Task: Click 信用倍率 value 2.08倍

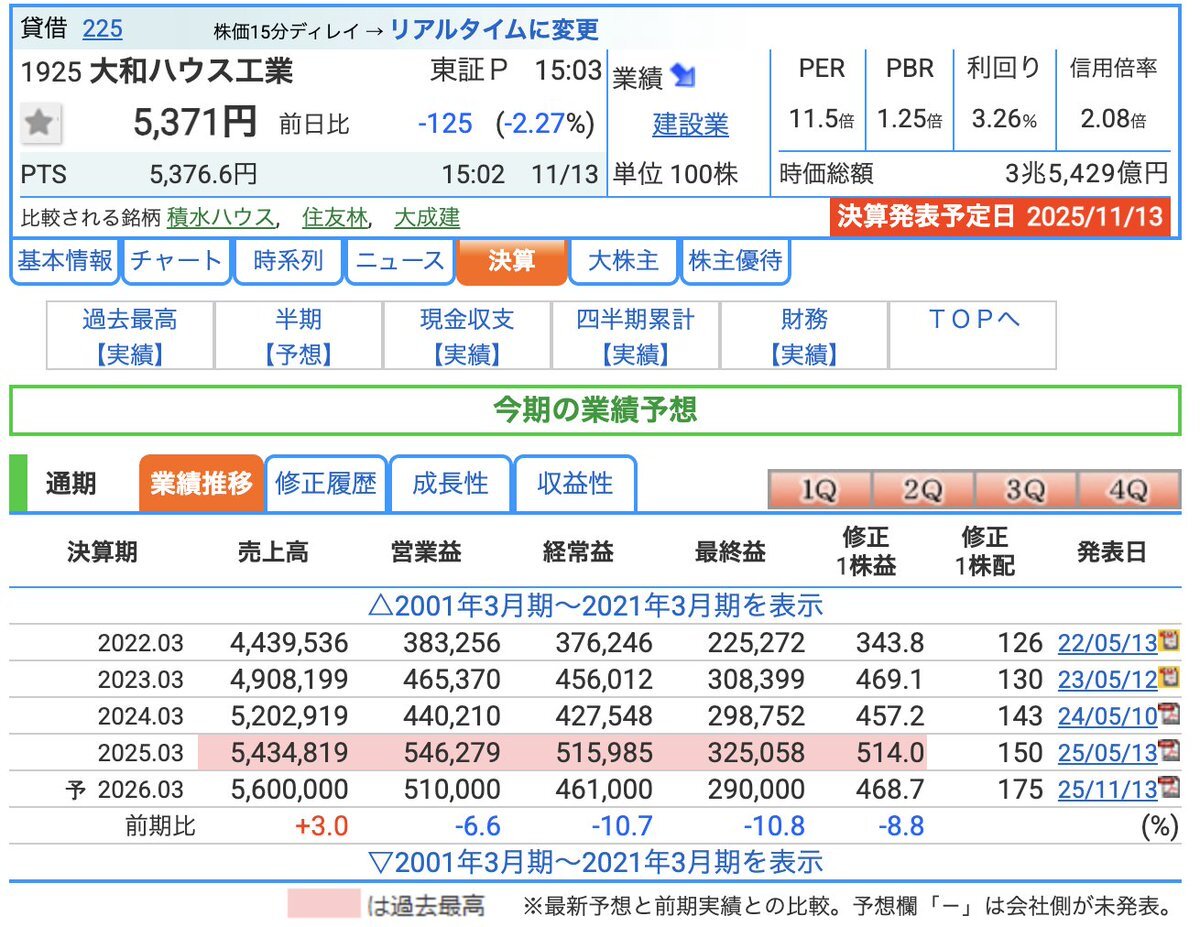Action: point(1113,119)
